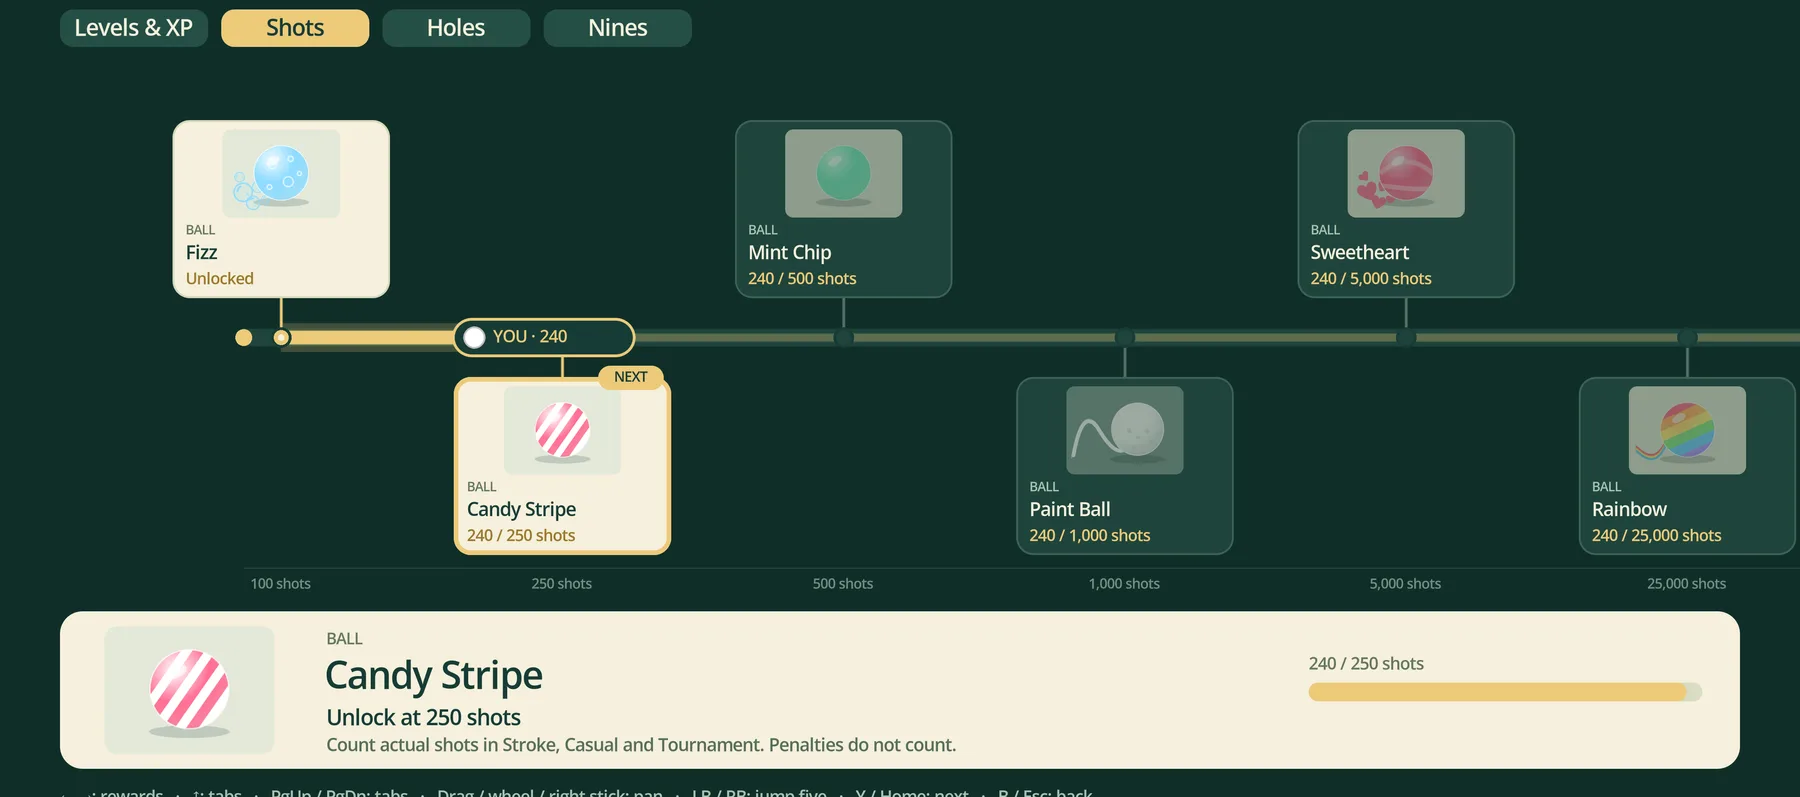Click the 25,000 shots milestone node on timeline
Viewport: 1800px width, 797px height.
tap(1687, 338)
